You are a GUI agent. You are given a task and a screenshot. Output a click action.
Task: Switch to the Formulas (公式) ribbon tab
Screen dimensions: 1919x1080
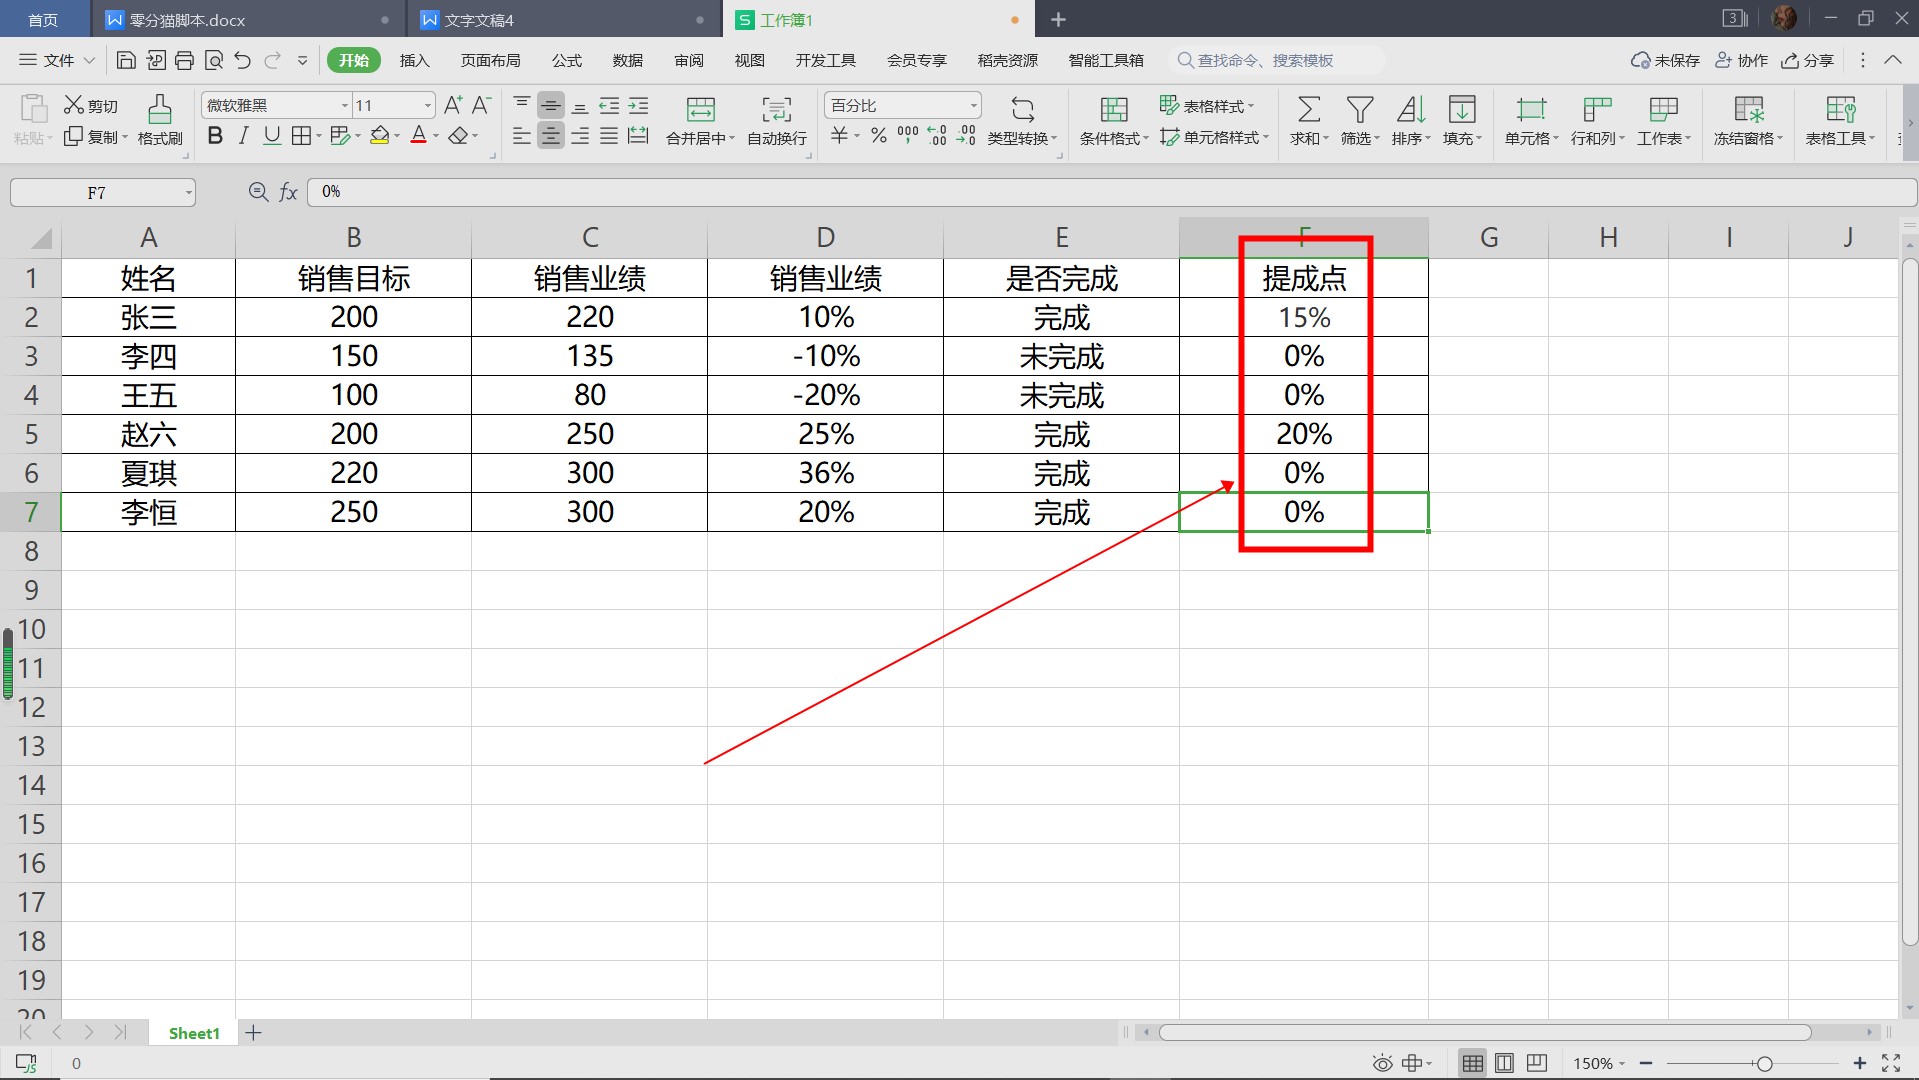[x=566, y=61]
